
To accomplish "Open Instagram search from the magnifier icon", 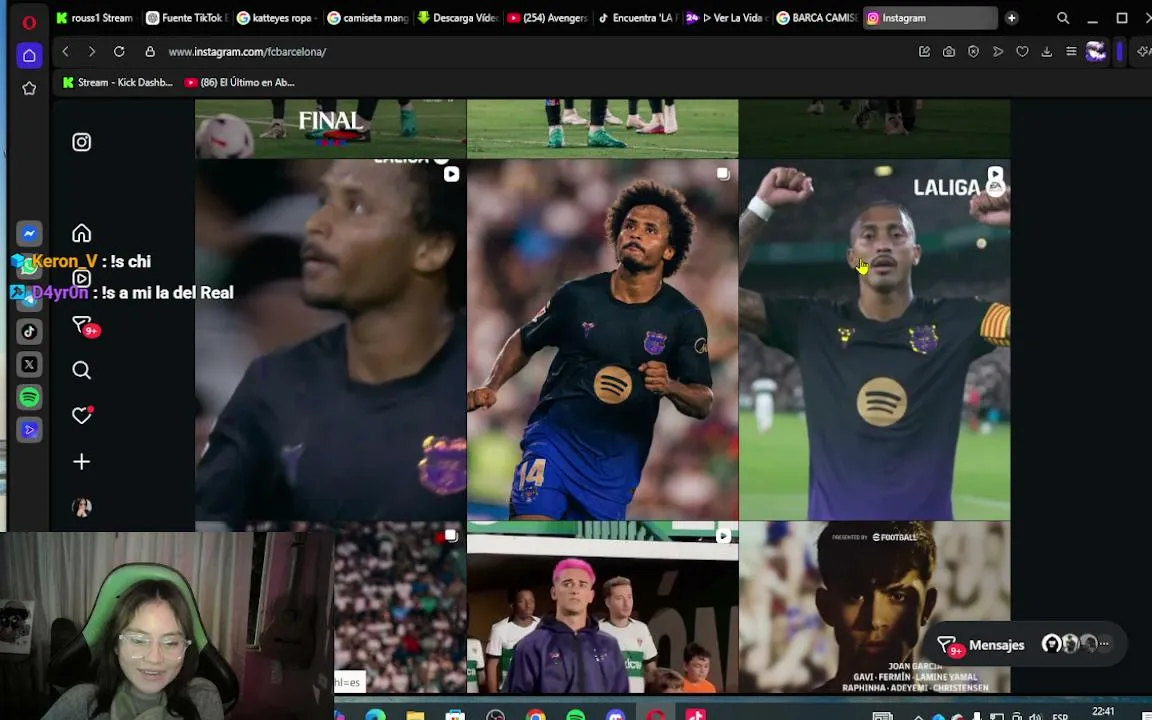I will [x=82, y=370].
